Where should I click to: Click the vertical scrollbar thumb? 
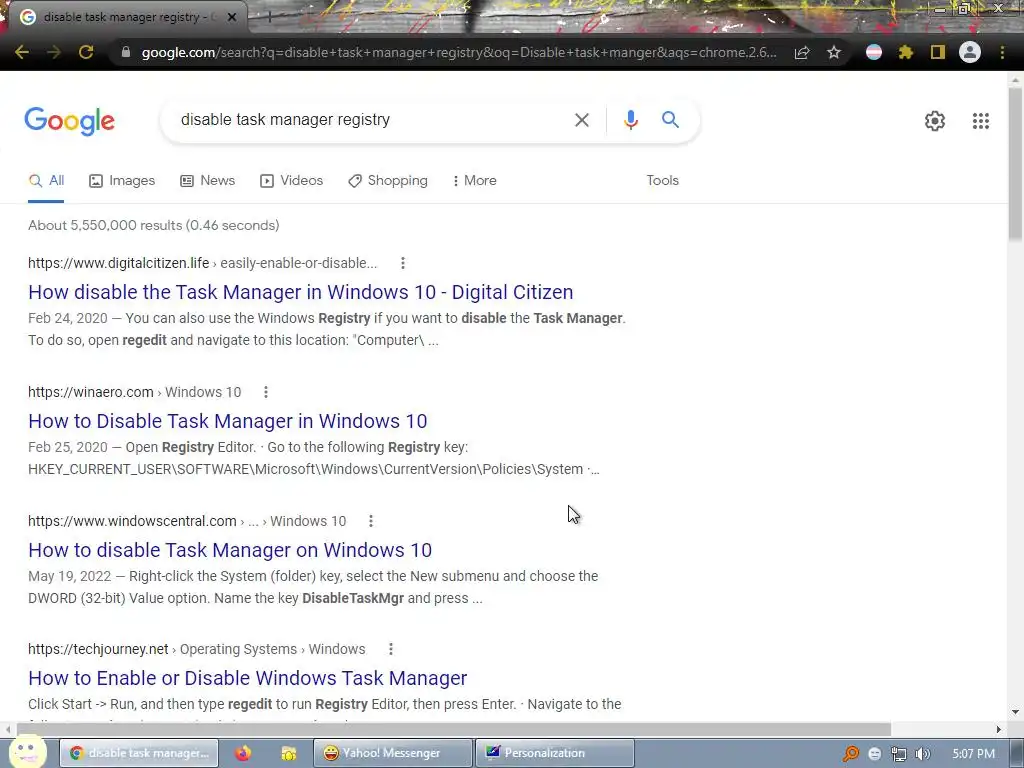pyautogui.click(x=1016, y=163)
